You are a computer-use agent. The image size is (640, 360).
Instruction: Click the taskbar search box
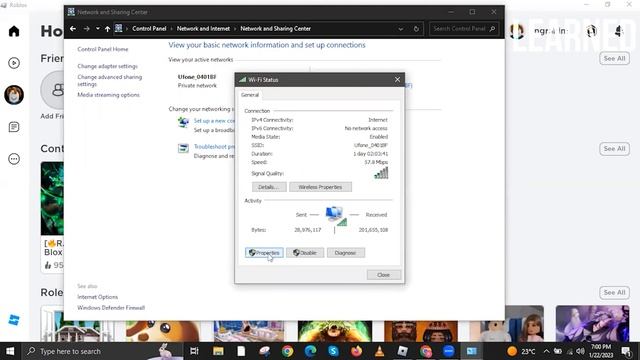(x=102, y=351)
